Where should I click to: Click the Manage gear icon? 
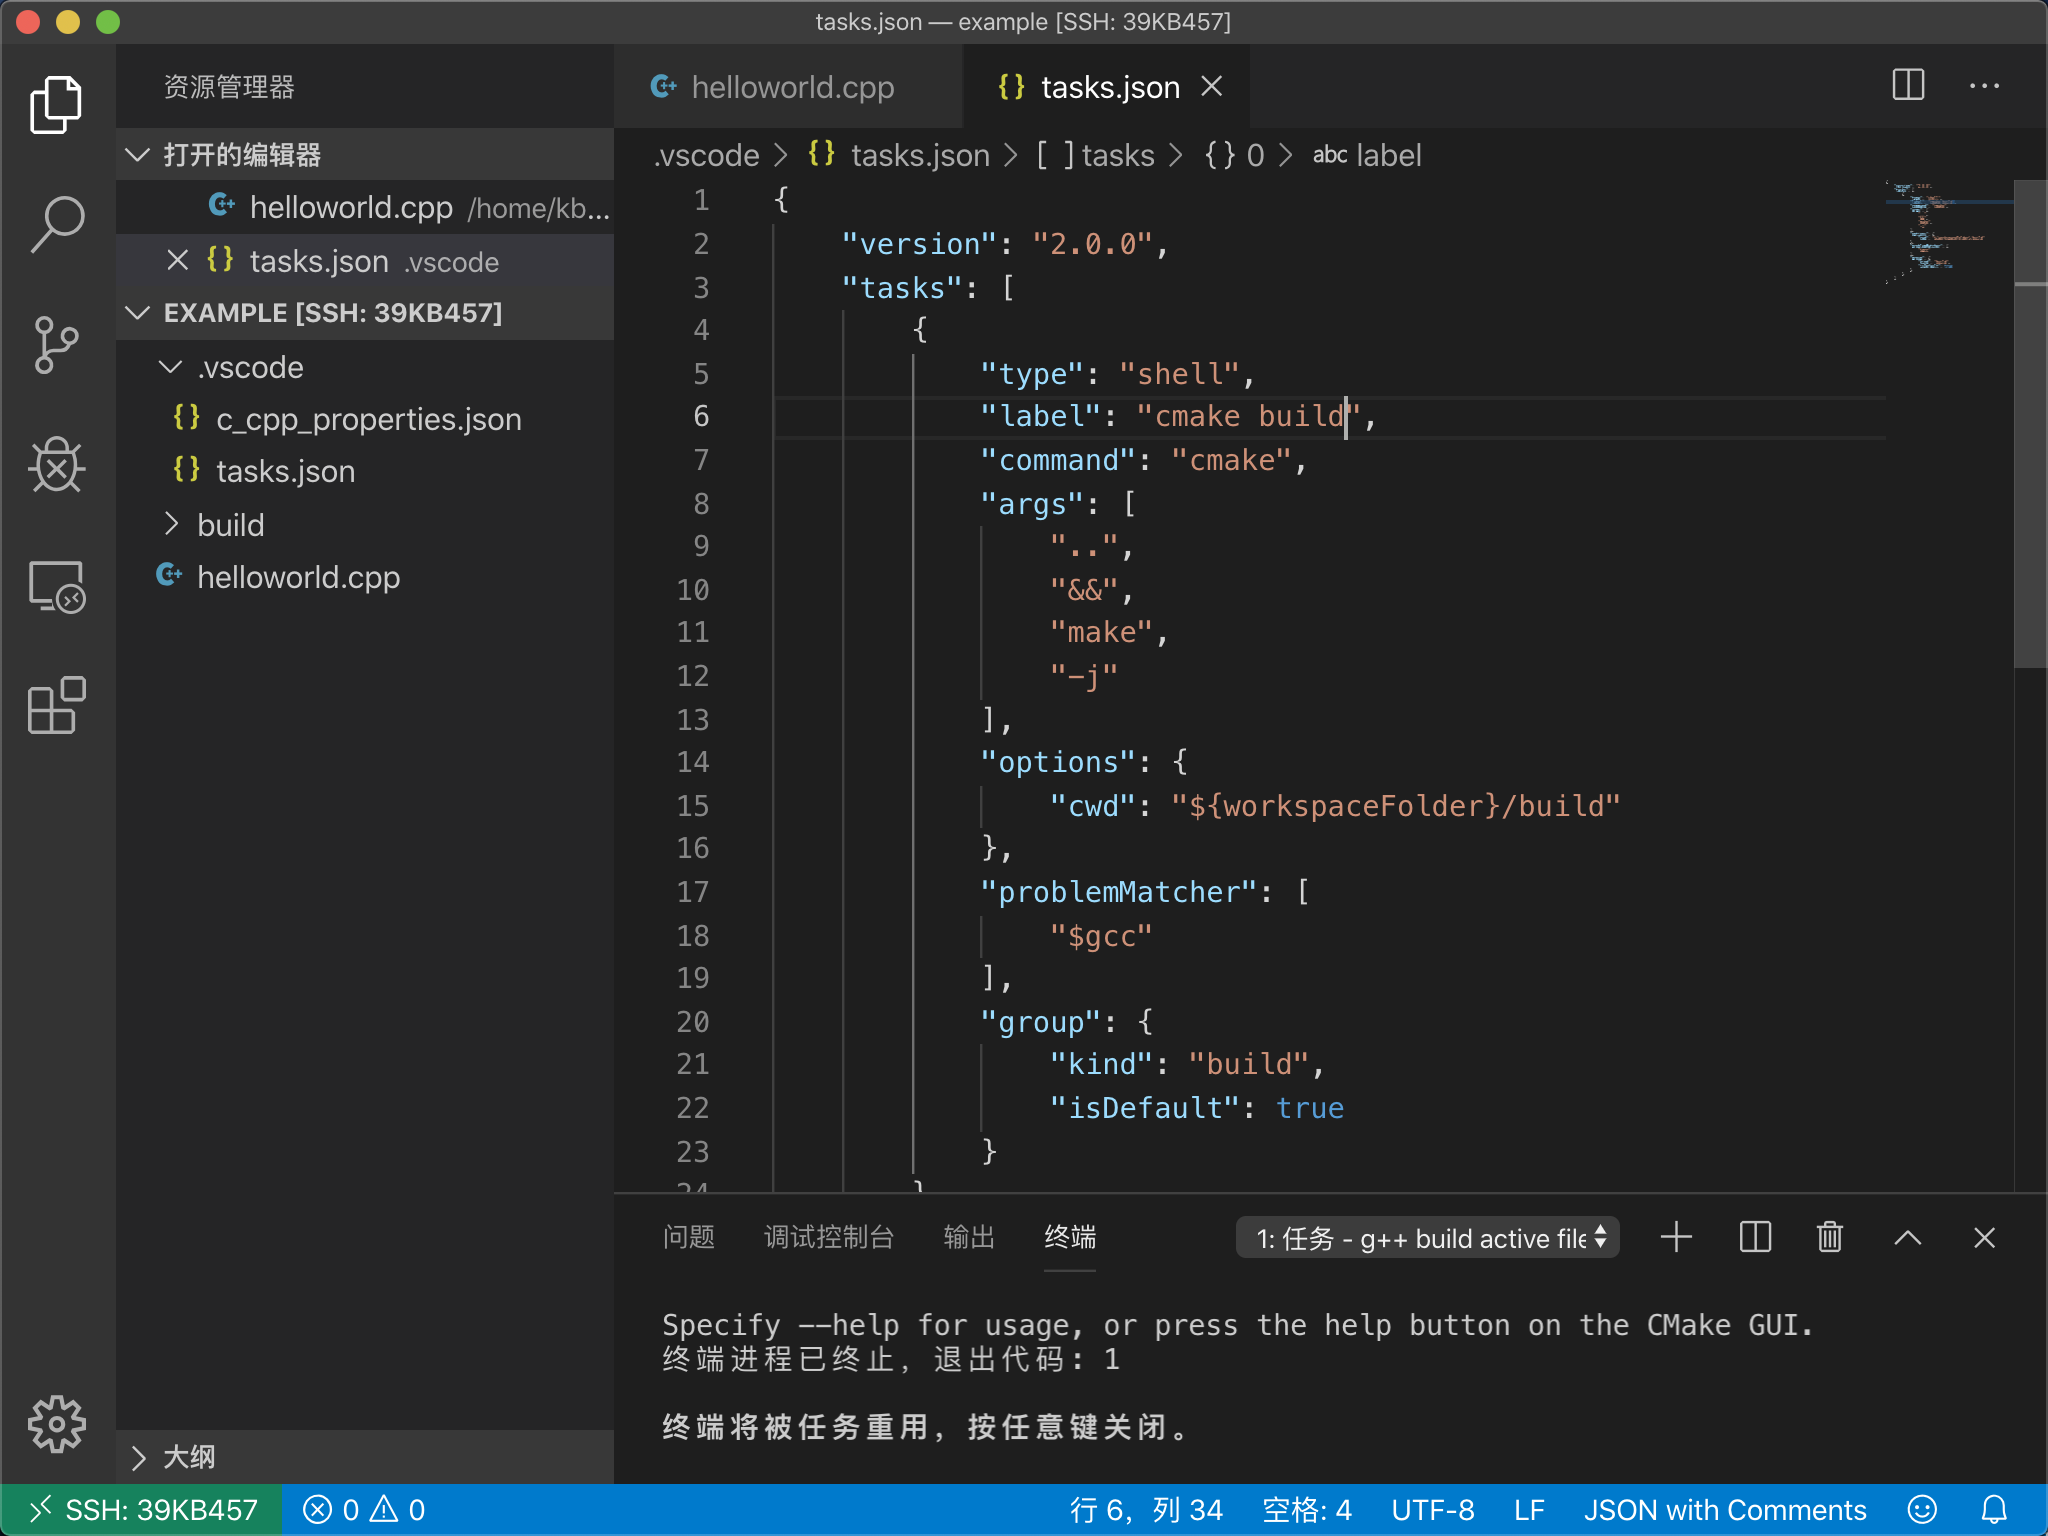coord(57,1423)
